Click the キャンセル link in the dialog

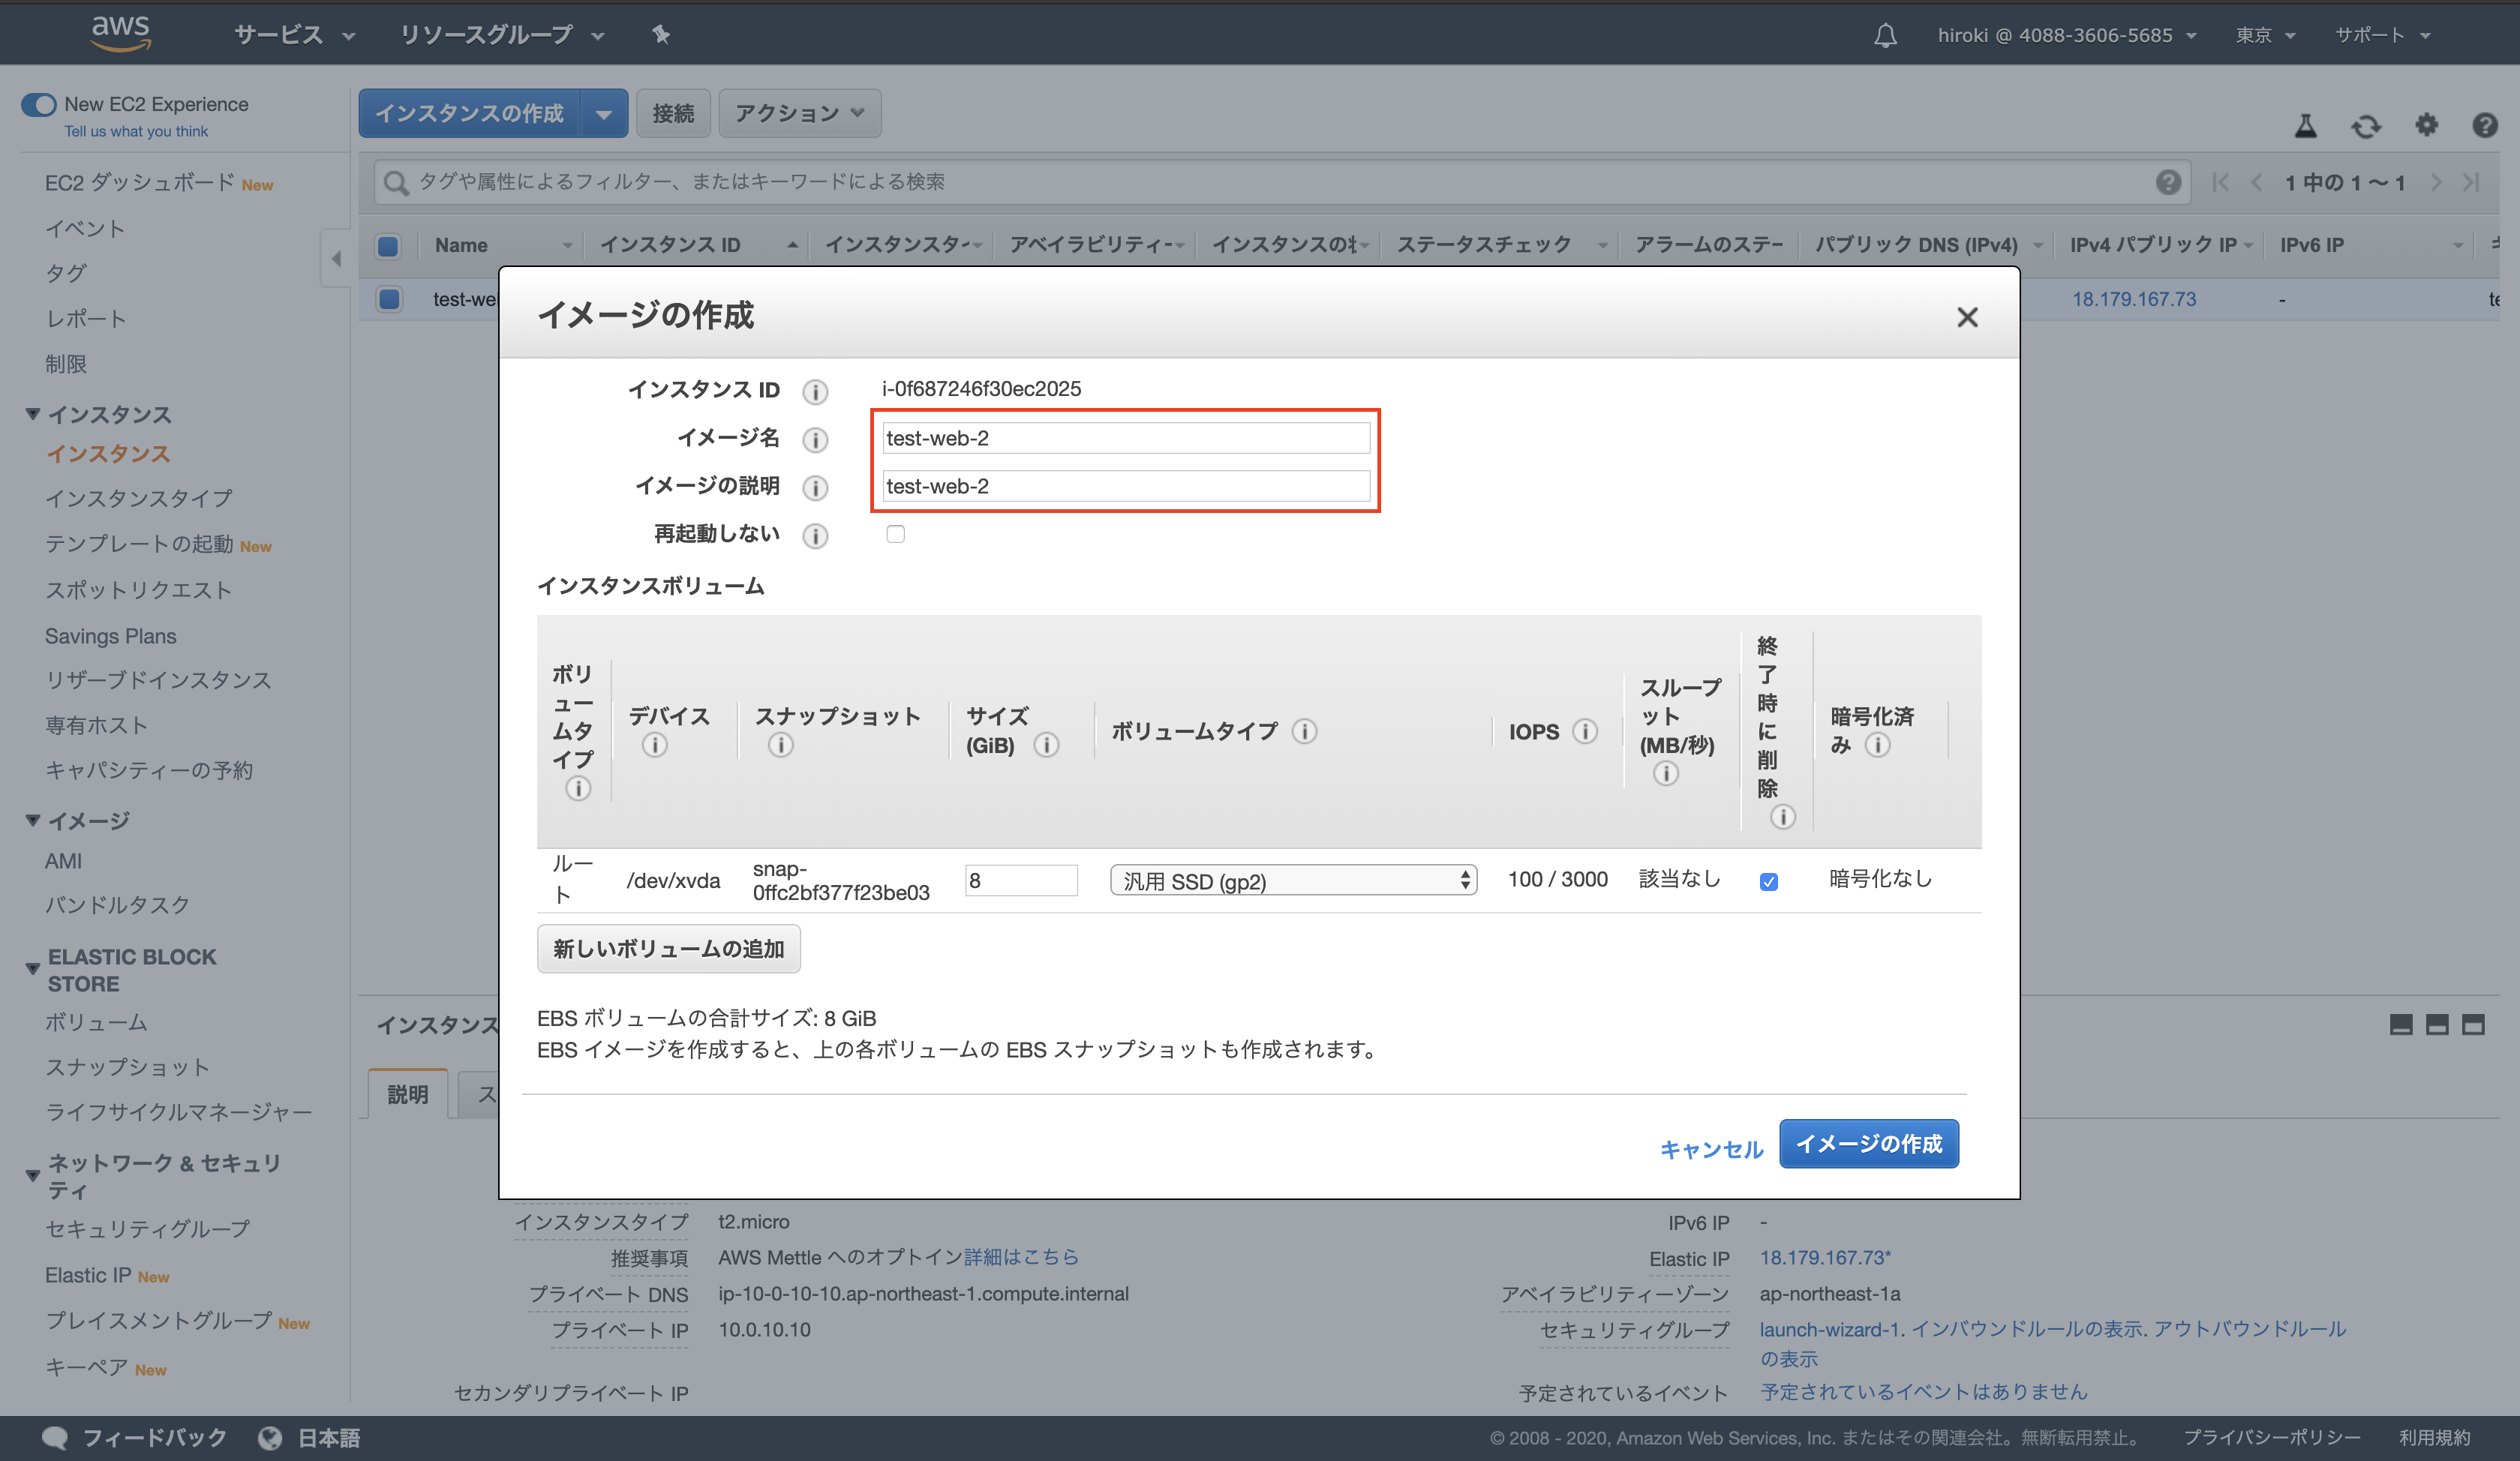pos(1711,1149)
